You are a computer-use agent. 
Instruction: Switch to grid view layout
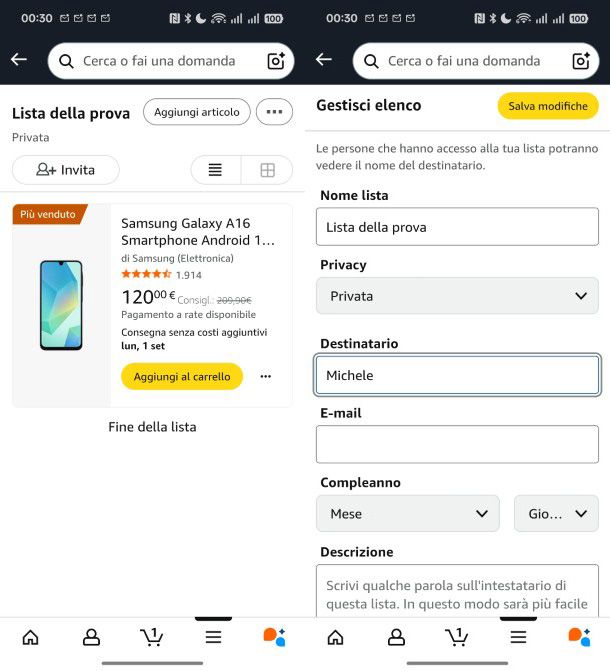[267, 170]
